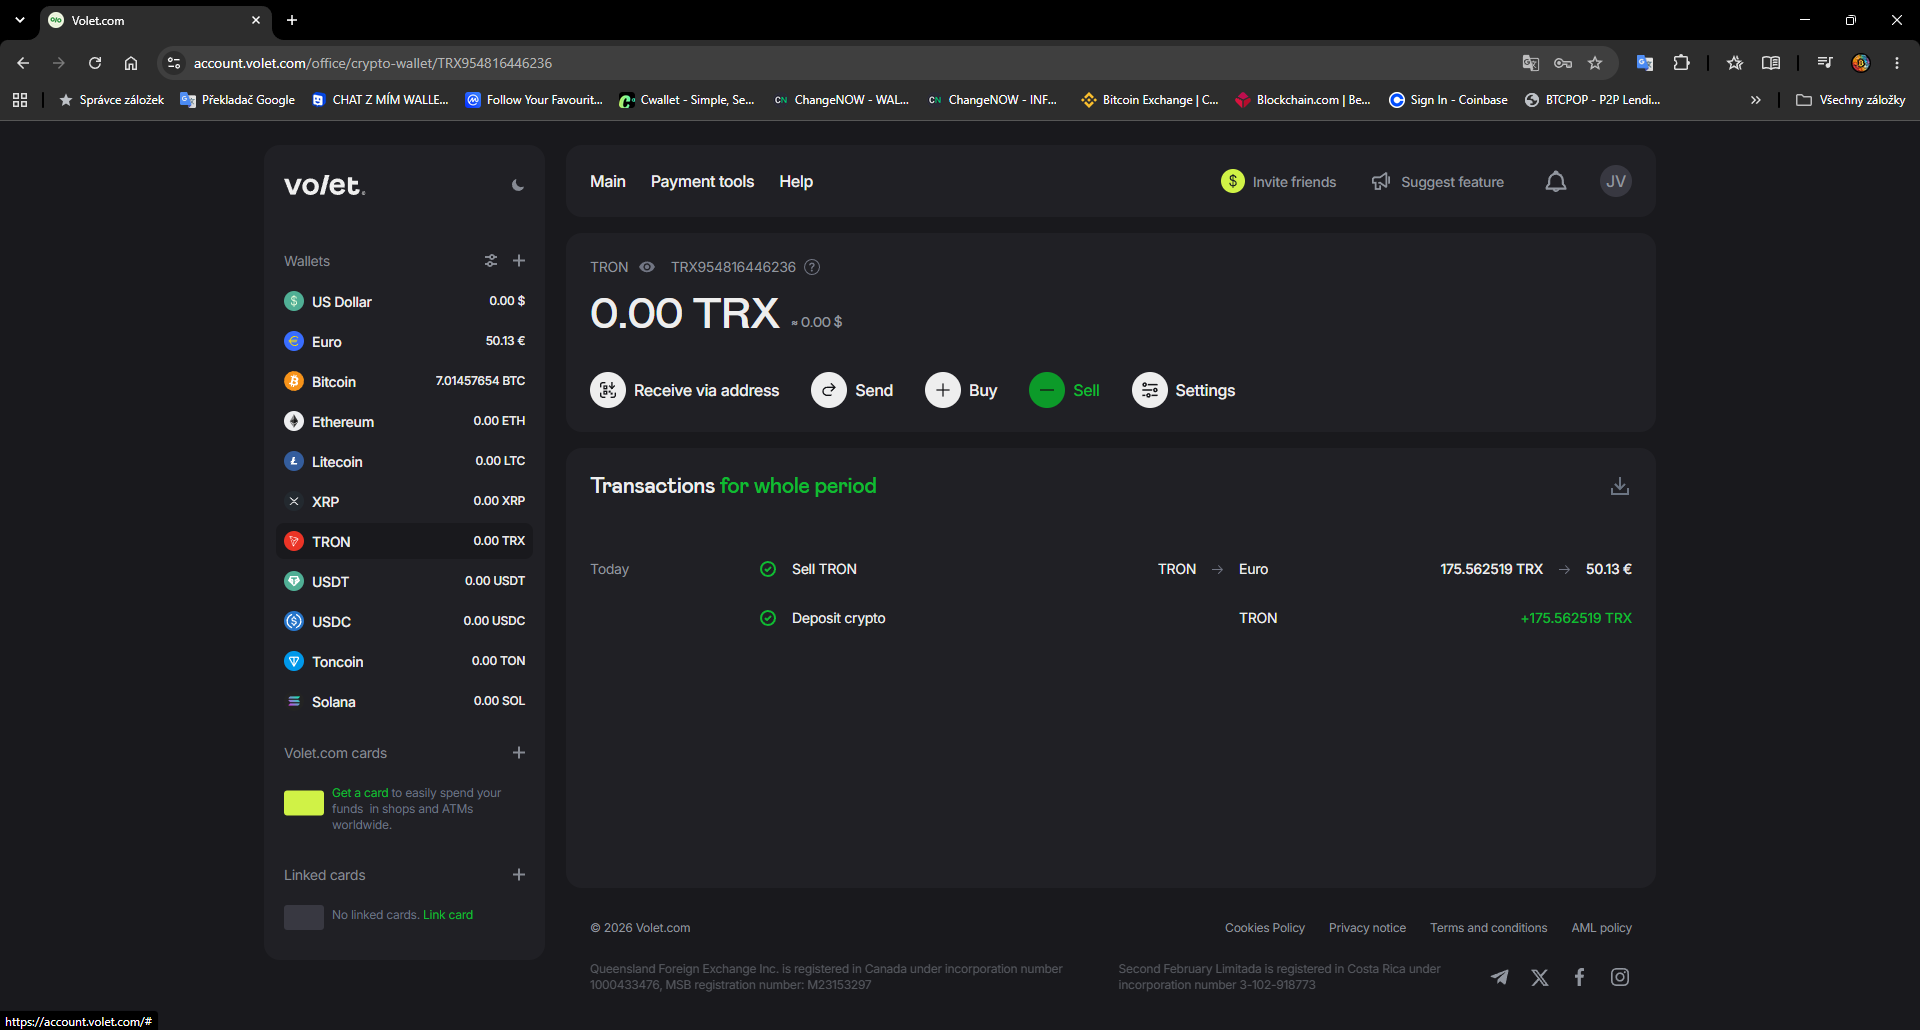Send TRX from wallet

[x=852, y=390]
